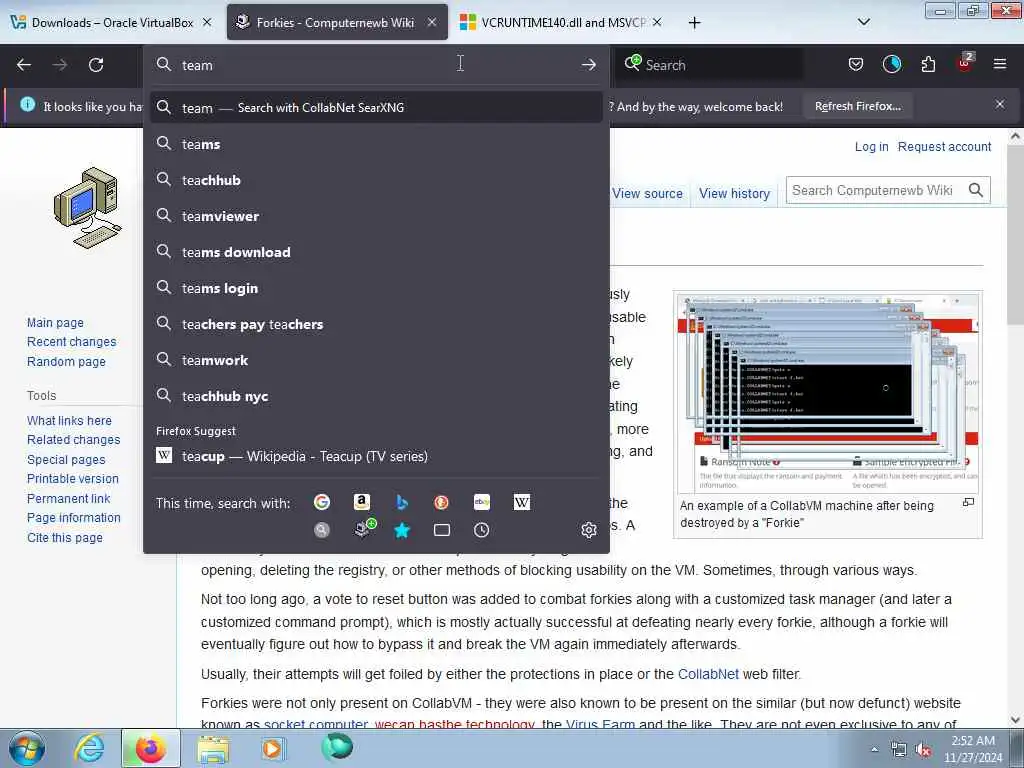Close the Downloads – Oracle VirtualBox tab

[x=207, y=22]
